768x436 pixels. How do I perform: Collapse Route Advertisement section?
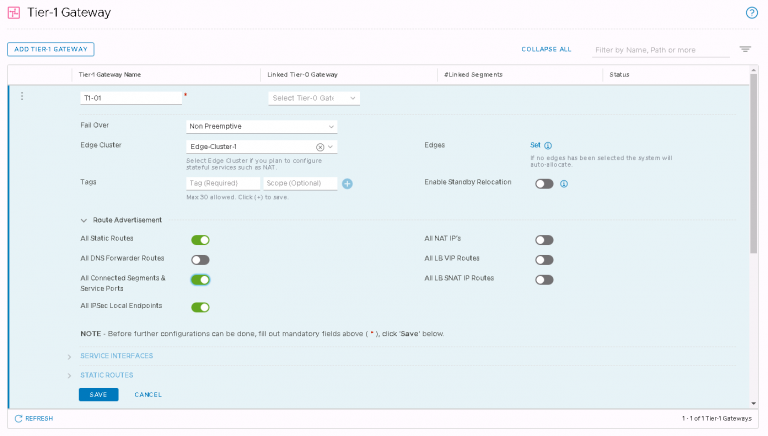[x=84, y=220]
